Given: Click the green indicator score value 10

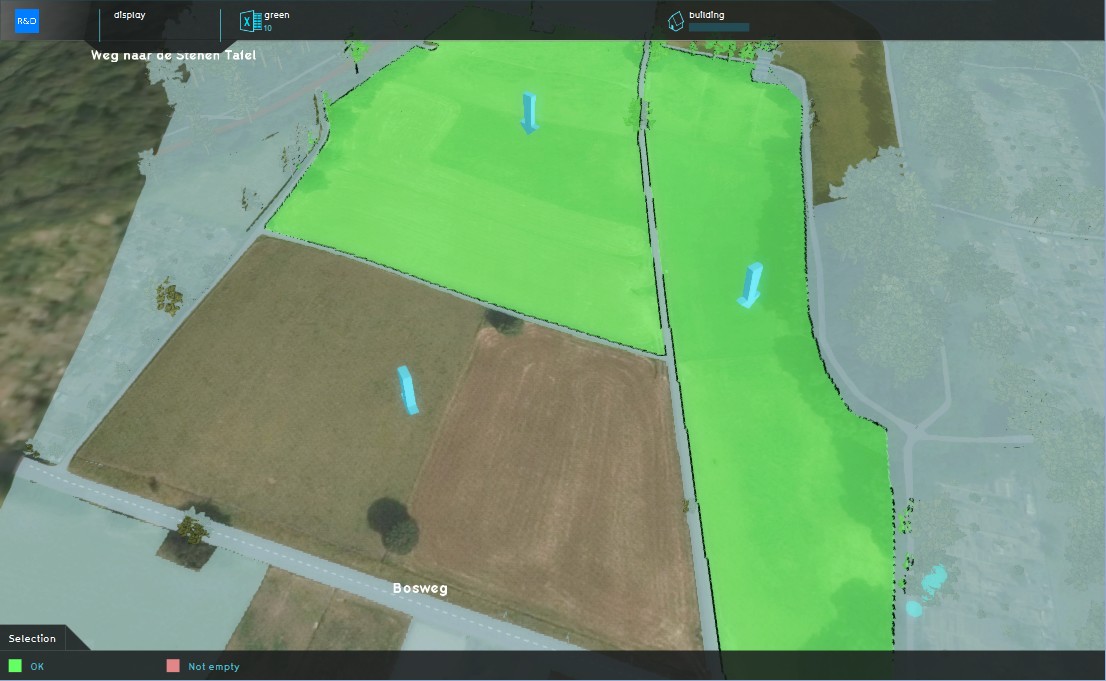Looking at the screenshot, I should (268, 28).
